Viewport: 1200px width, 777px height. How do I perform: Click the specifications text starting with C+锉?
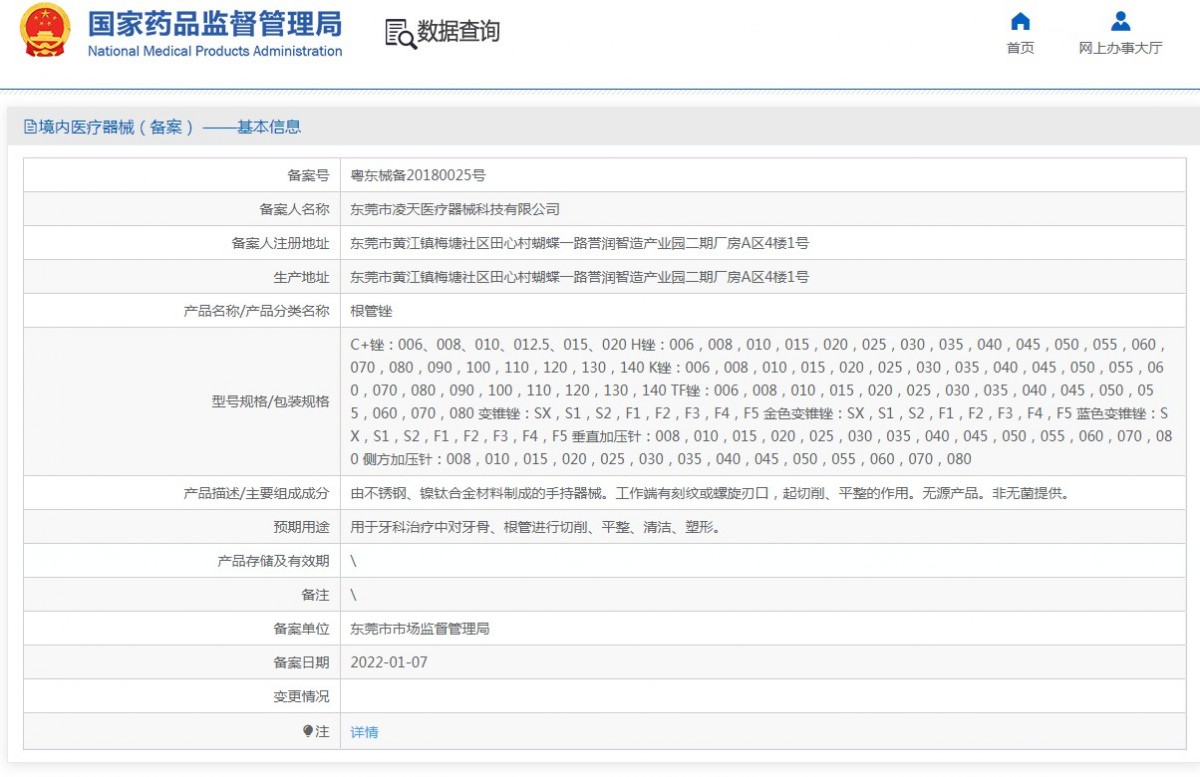pyautogui.click(x=760, y=401)
